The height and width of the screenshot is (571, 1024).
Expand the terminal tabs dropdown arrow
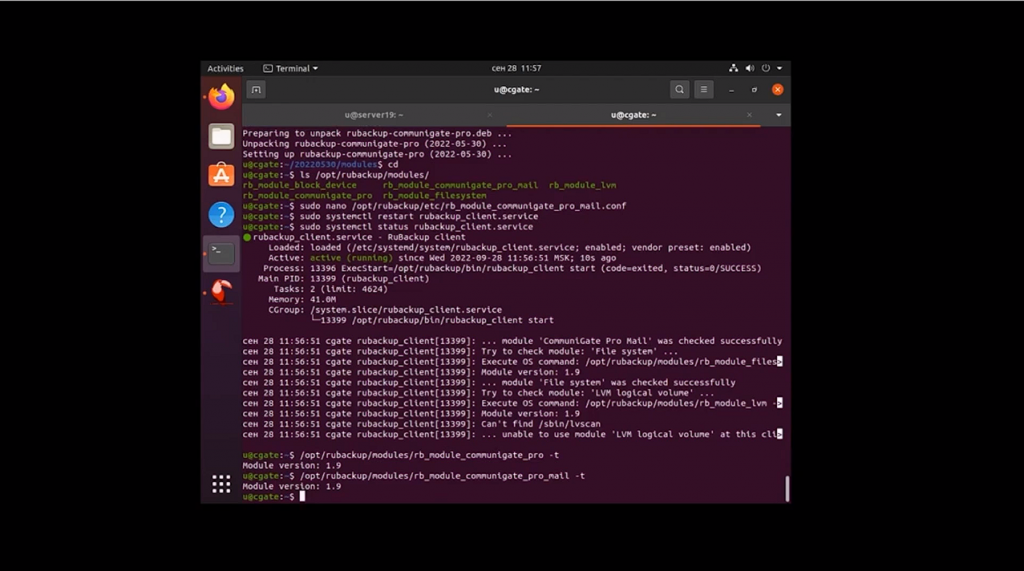(x=778, y=115)
